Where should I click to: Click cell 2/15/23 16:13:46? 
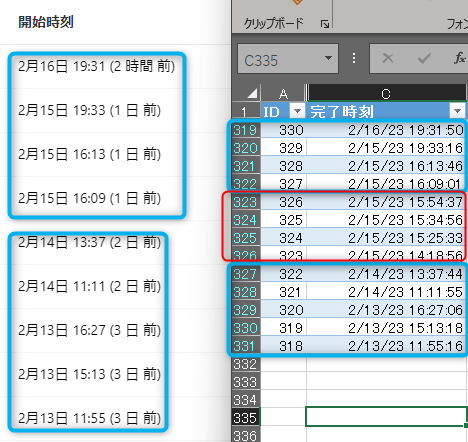pos(386,166)
